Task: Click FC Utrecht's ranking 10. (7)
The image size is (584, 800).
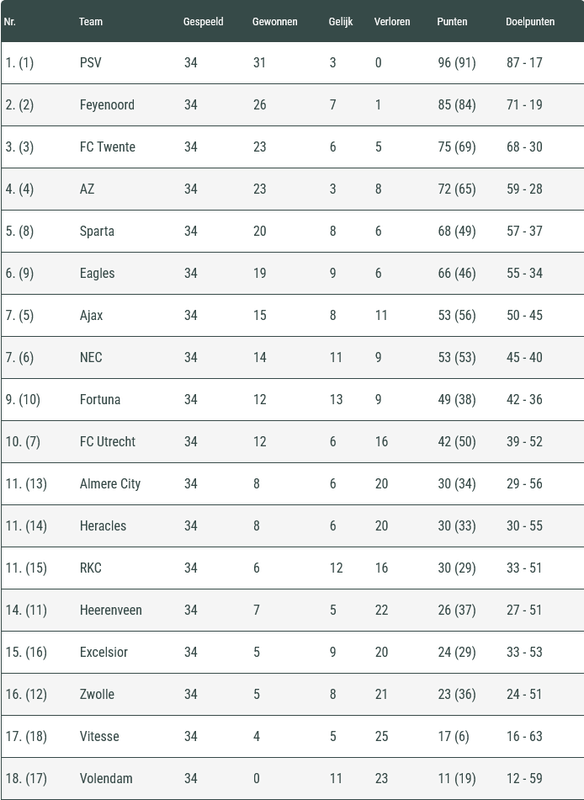Action: click(23, 441)
